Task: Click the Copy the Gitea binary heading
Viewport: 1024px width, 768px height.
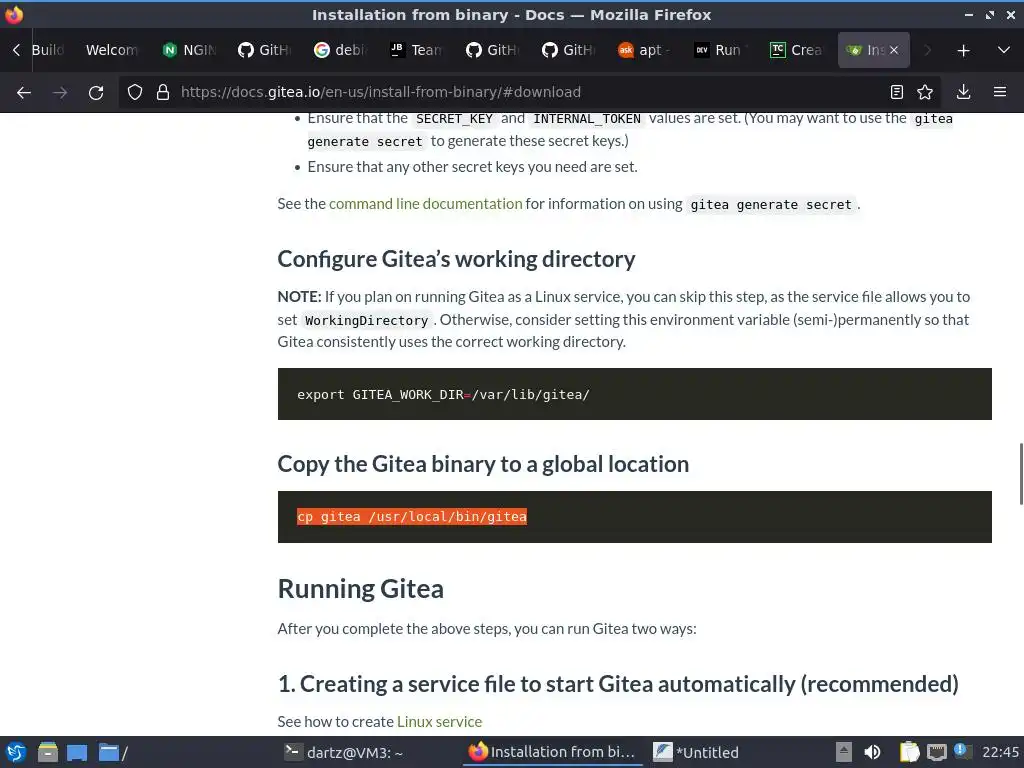Action: tap(483, 464)
